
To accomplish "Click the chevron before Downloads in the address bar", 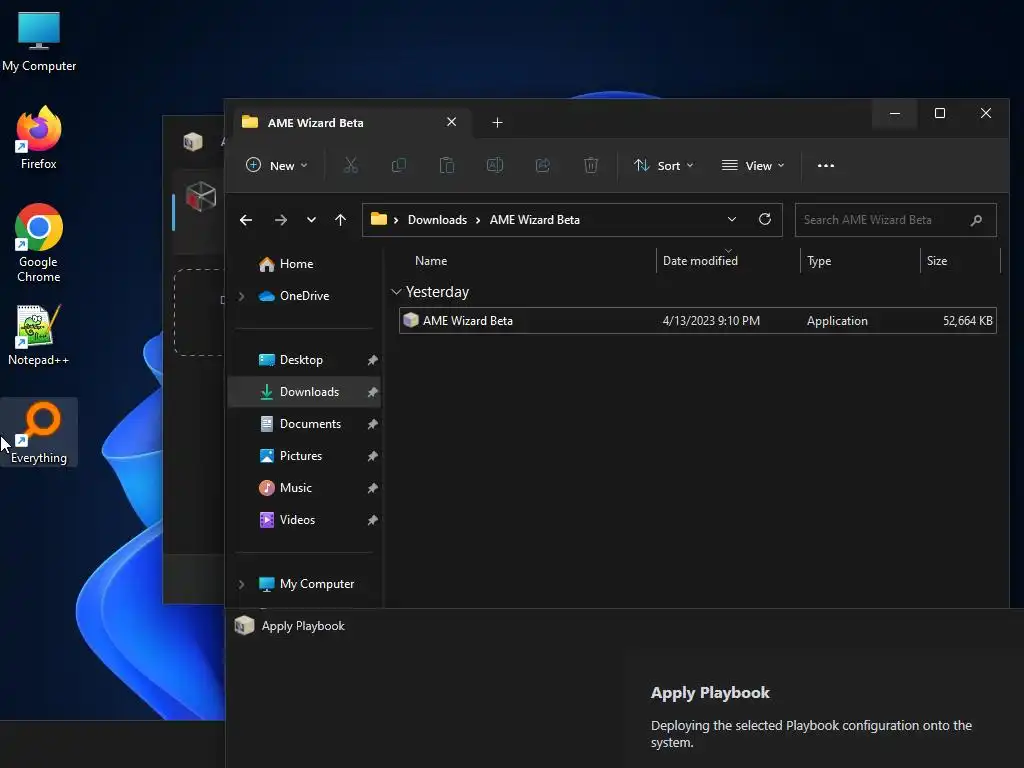I will pos(396,220).
